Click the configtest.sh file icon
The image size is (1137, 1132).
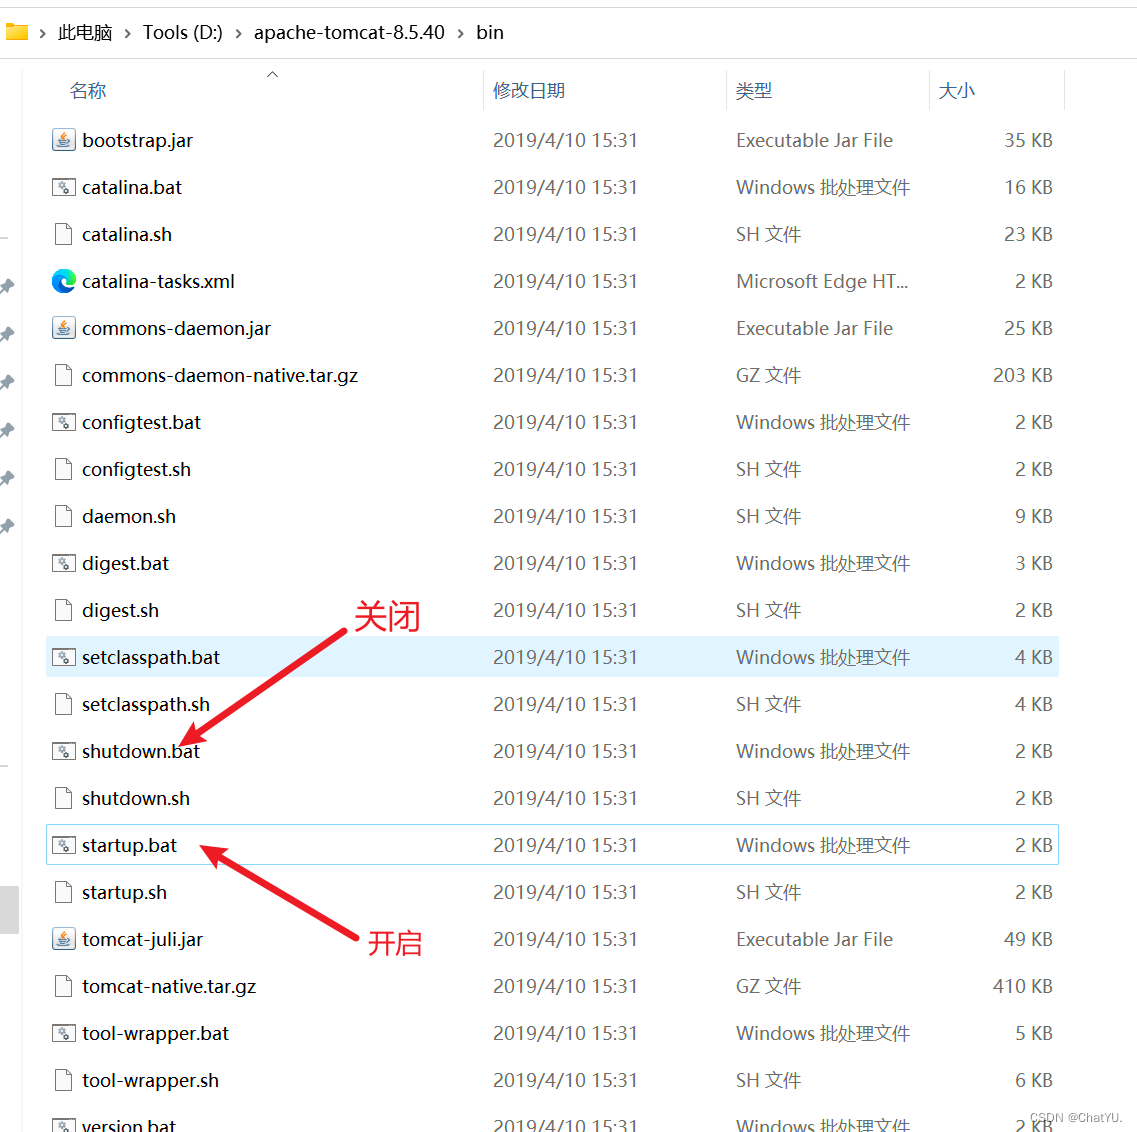point(64,469)
